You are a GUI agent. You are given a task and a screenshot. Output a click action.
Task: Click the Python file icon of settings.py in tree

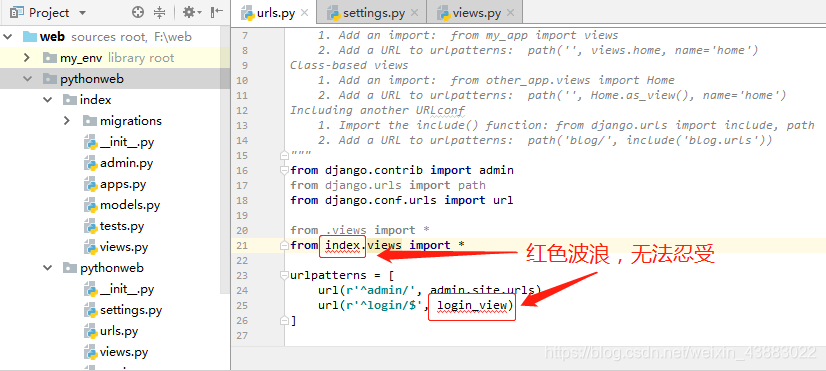(x=91, y=310)
